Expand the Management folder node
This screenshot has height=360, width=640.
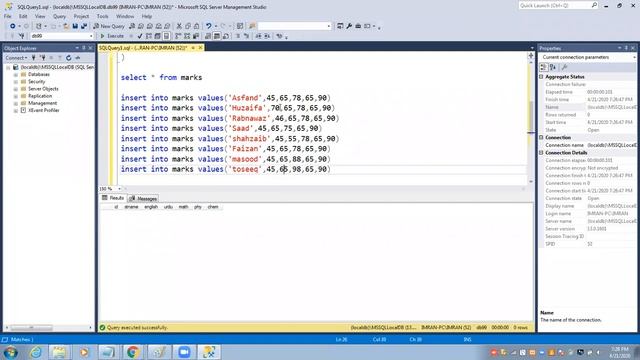point(16,103)
